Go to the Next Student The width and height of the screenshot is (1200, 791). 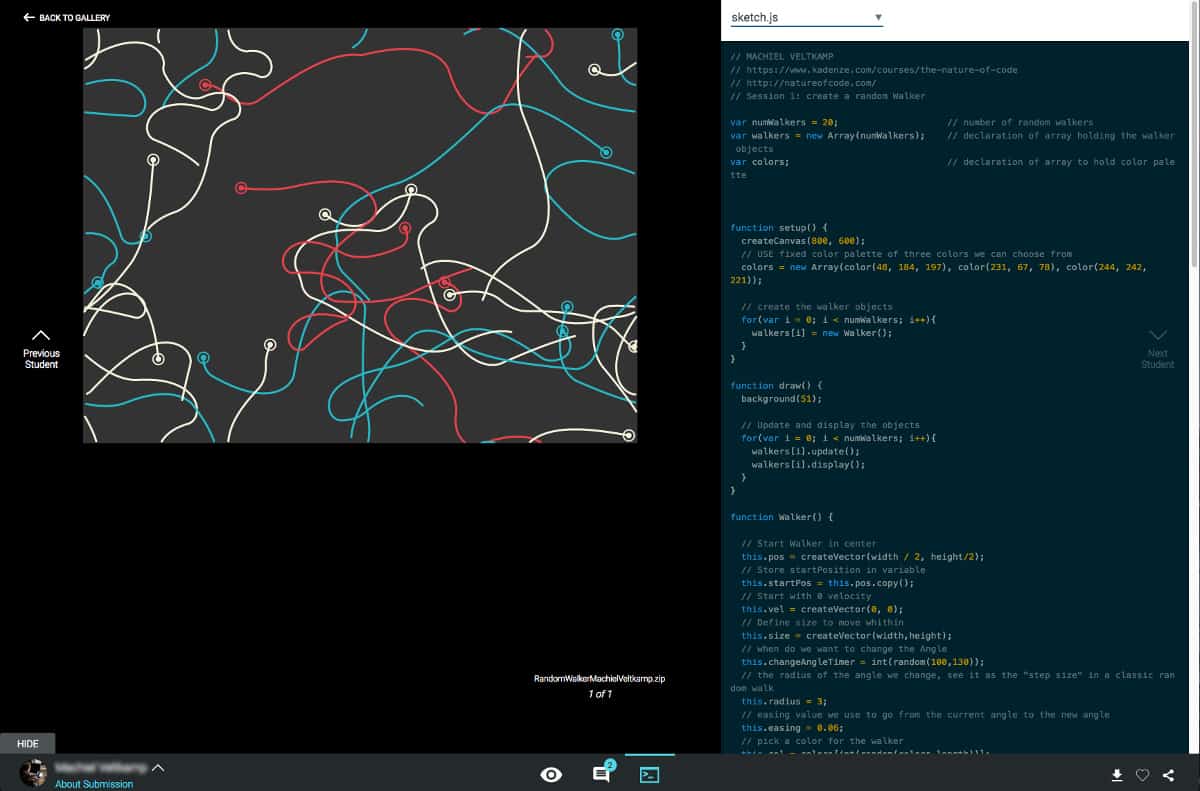[1157, 349]
